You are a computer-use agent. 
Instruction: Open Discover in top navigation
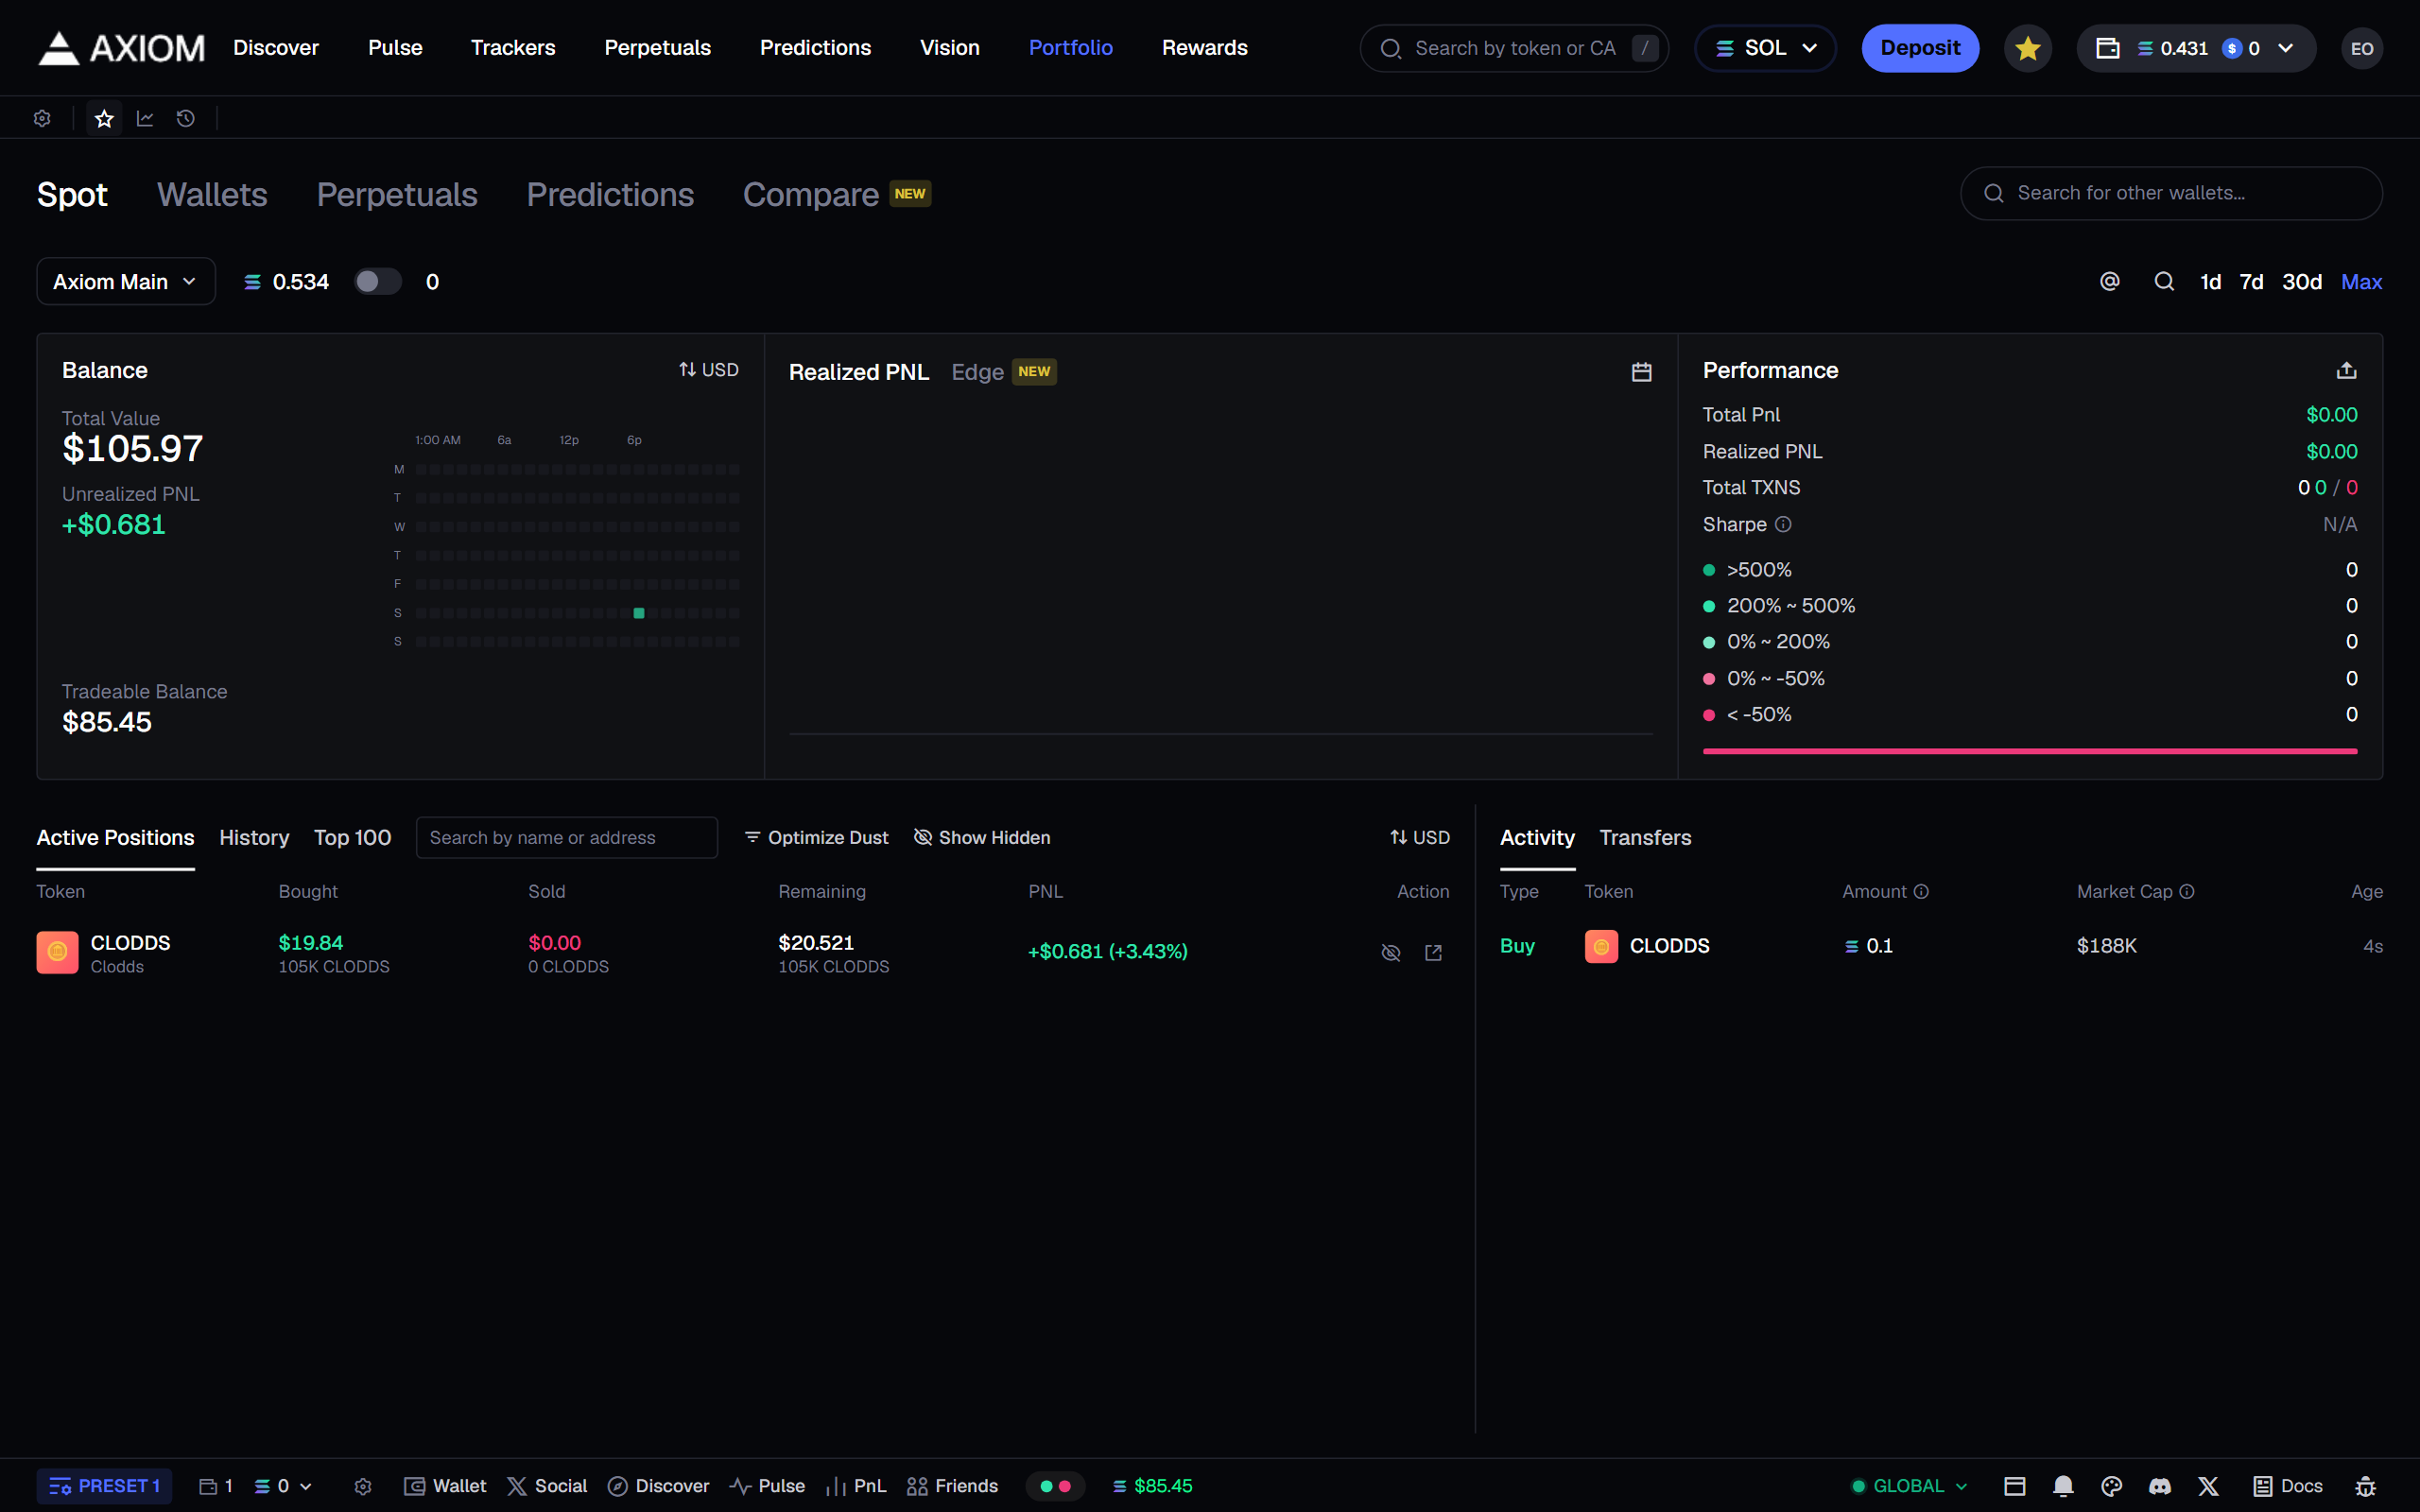pos(276,48)
